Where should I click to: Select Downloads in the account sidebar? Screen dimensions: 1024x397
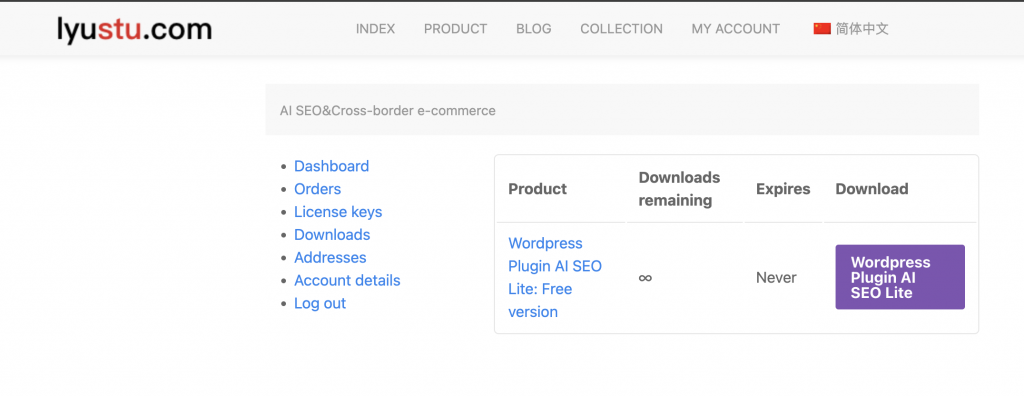click(332, 234)
